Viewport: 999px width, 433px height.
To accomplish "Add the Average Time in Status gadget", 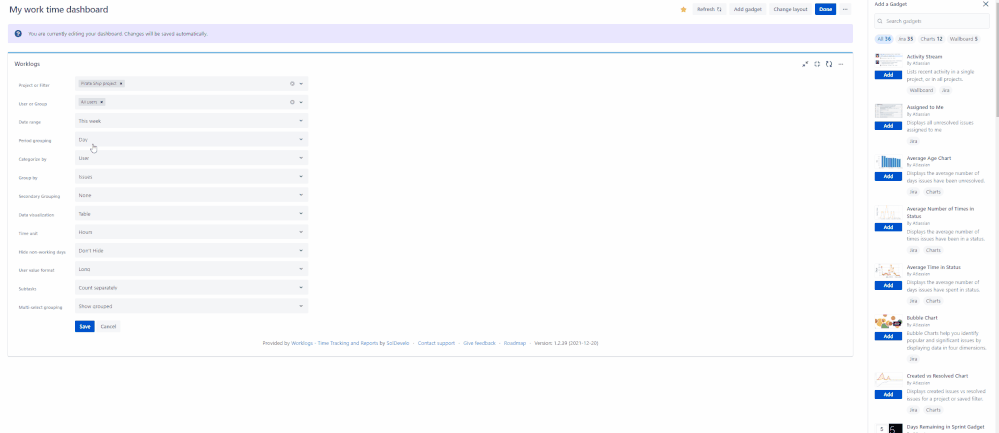I will [888, 285].
